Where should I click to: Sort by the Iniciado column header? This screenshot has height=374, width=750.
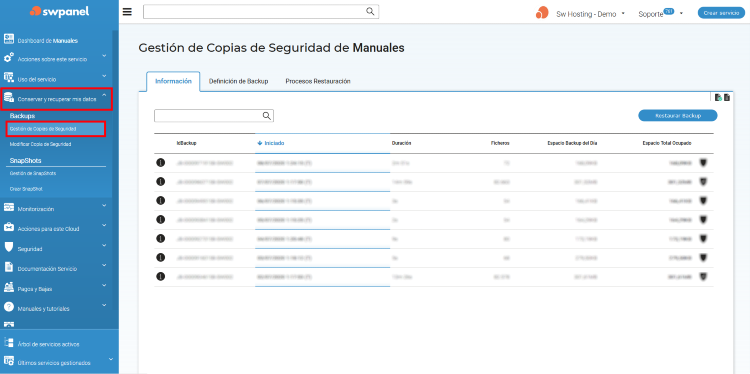(x=271, y=143)
